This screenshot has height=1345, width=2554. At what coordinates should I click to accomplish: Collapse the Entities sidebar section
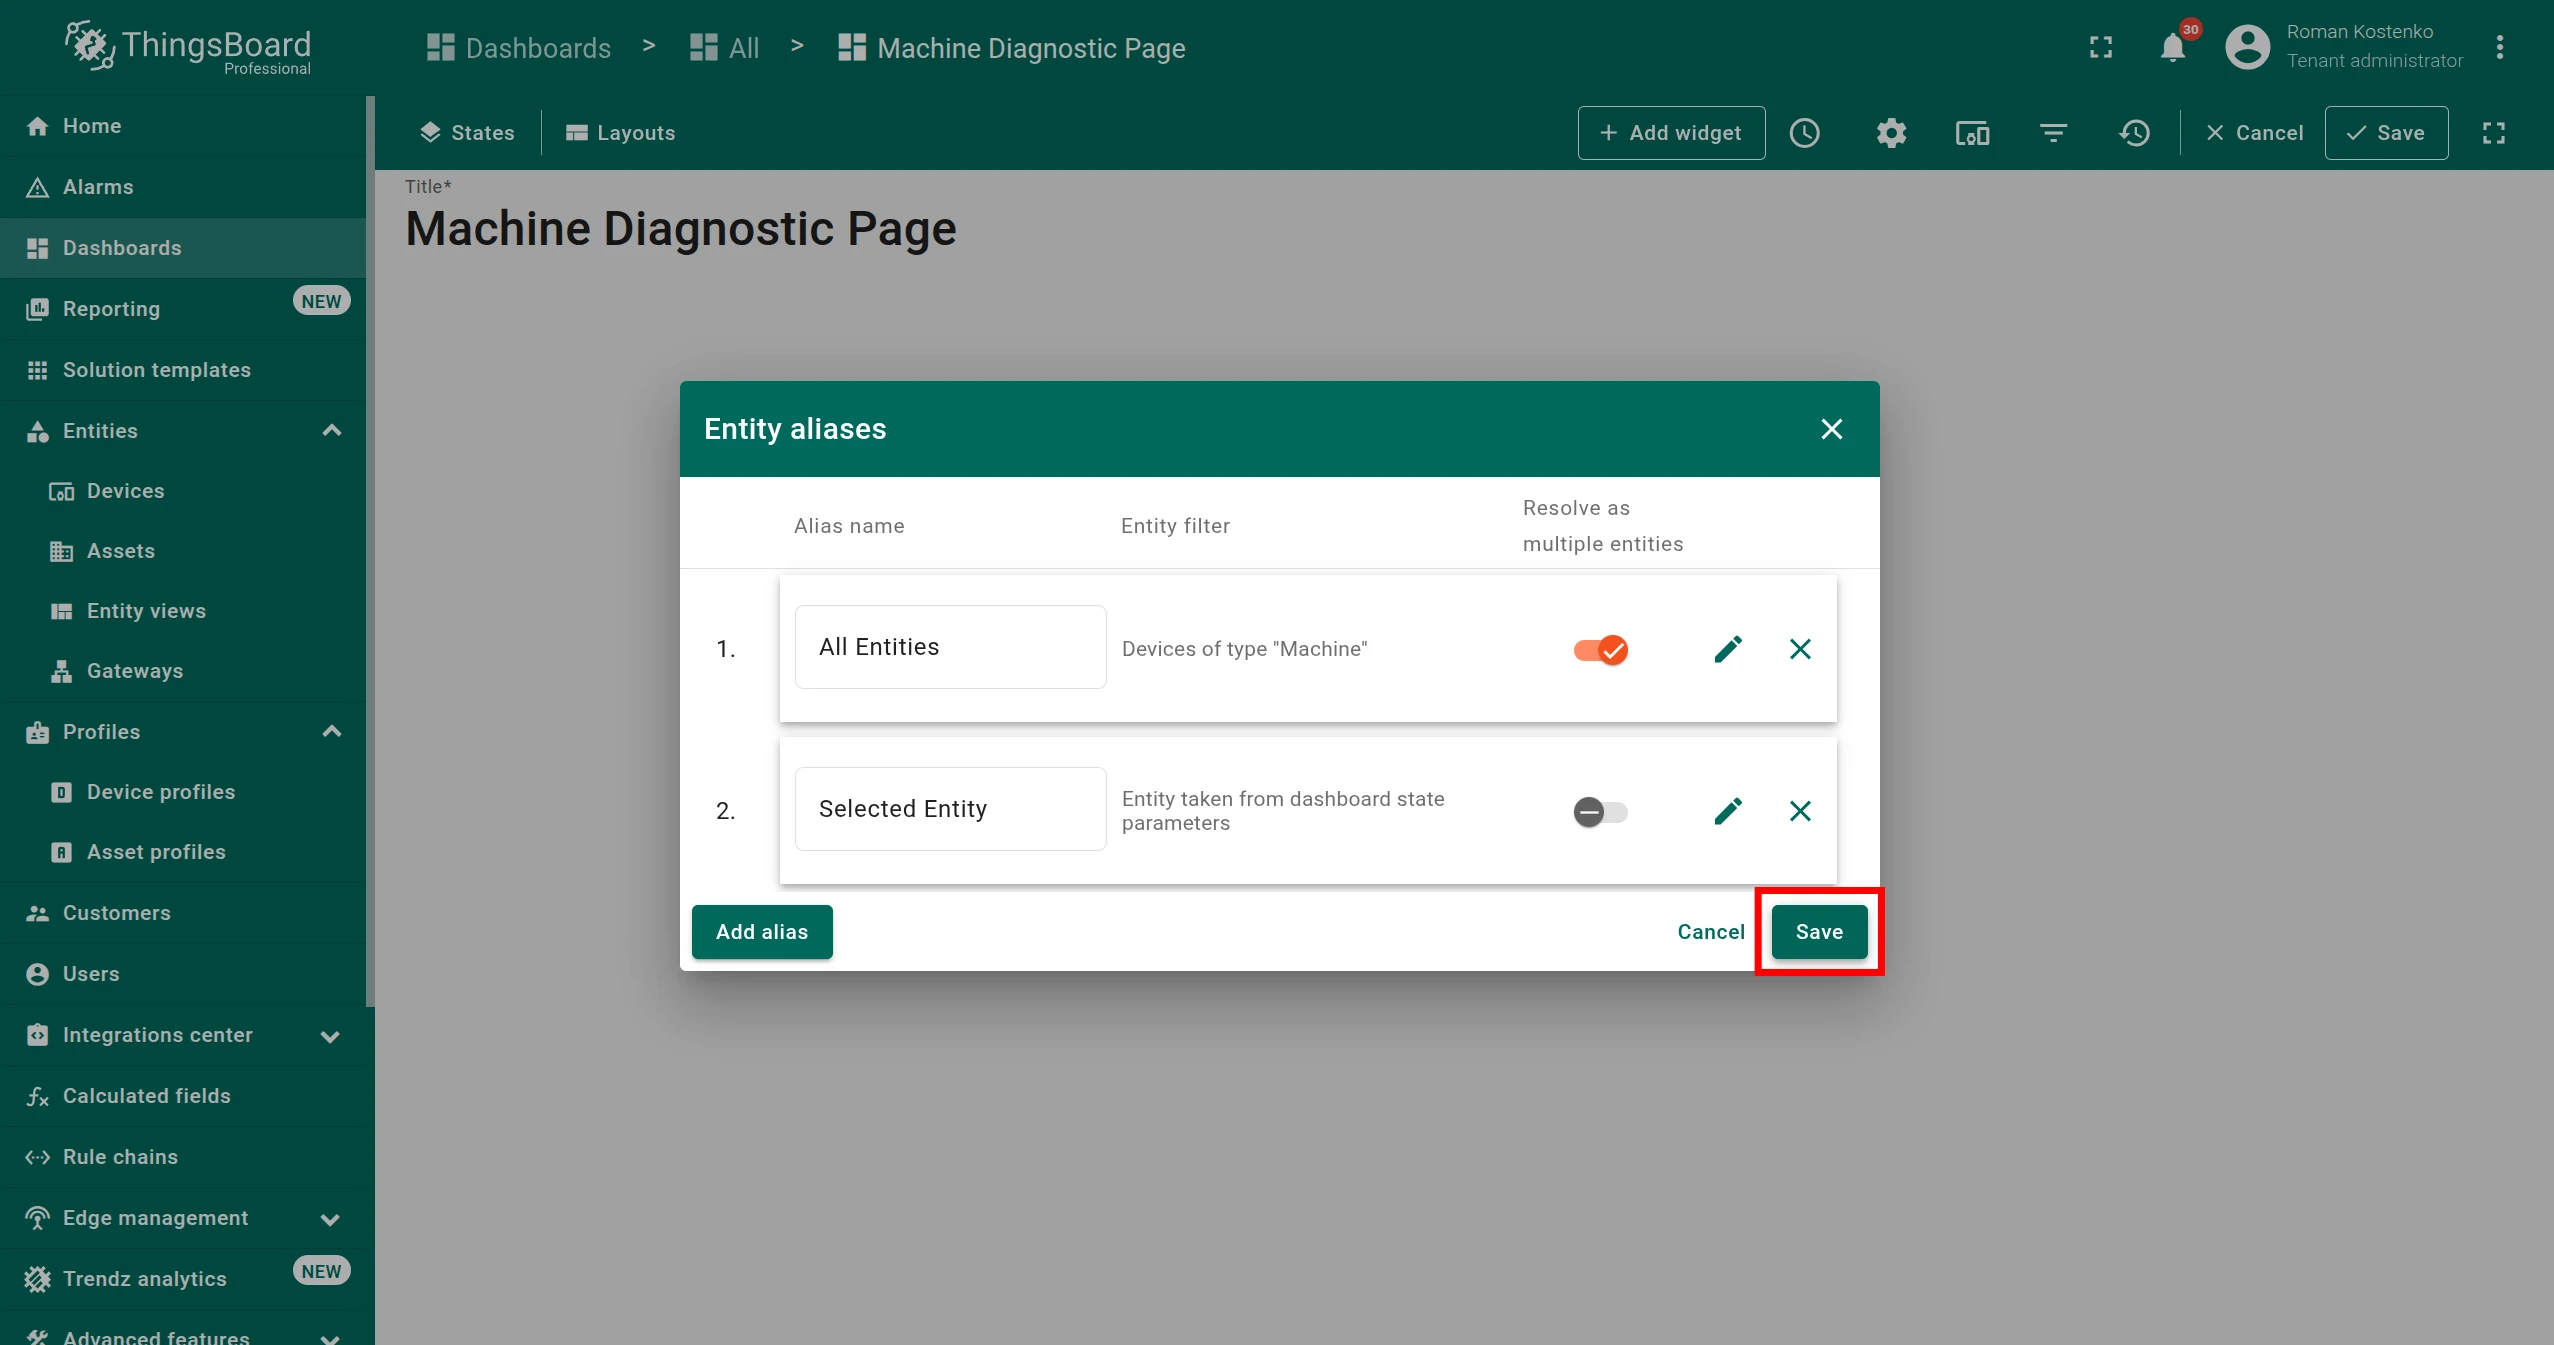tap(332, 431)
